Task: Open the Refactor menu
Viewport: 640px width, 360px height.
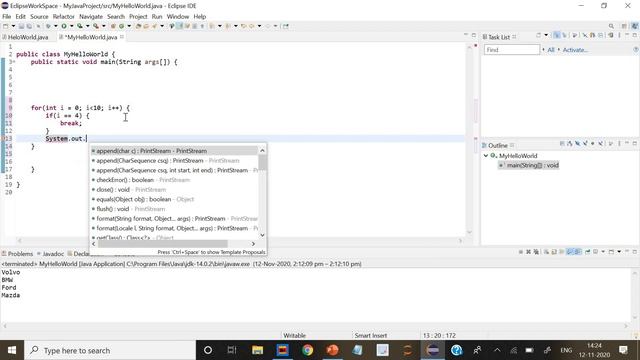Action: (x=64, y=17)
